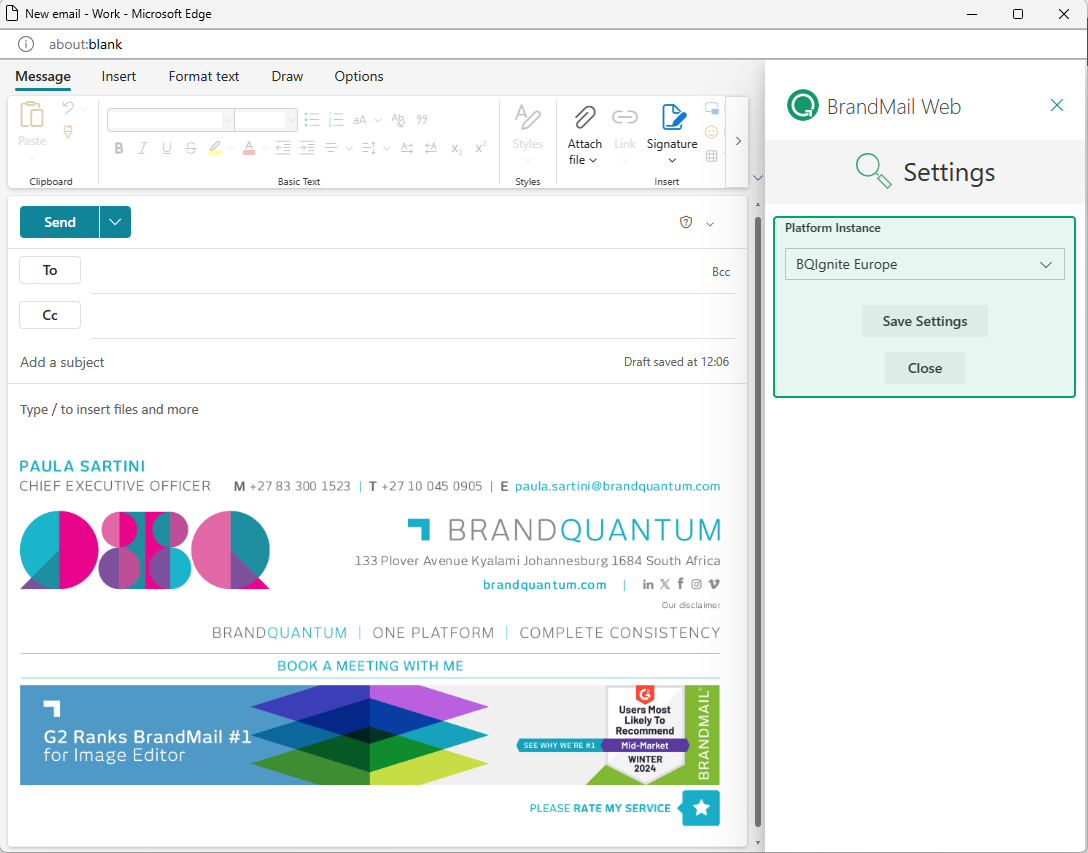The image size is (1088, 853).
Task: Open the Signature tool
Action: (x=672, y=117)
